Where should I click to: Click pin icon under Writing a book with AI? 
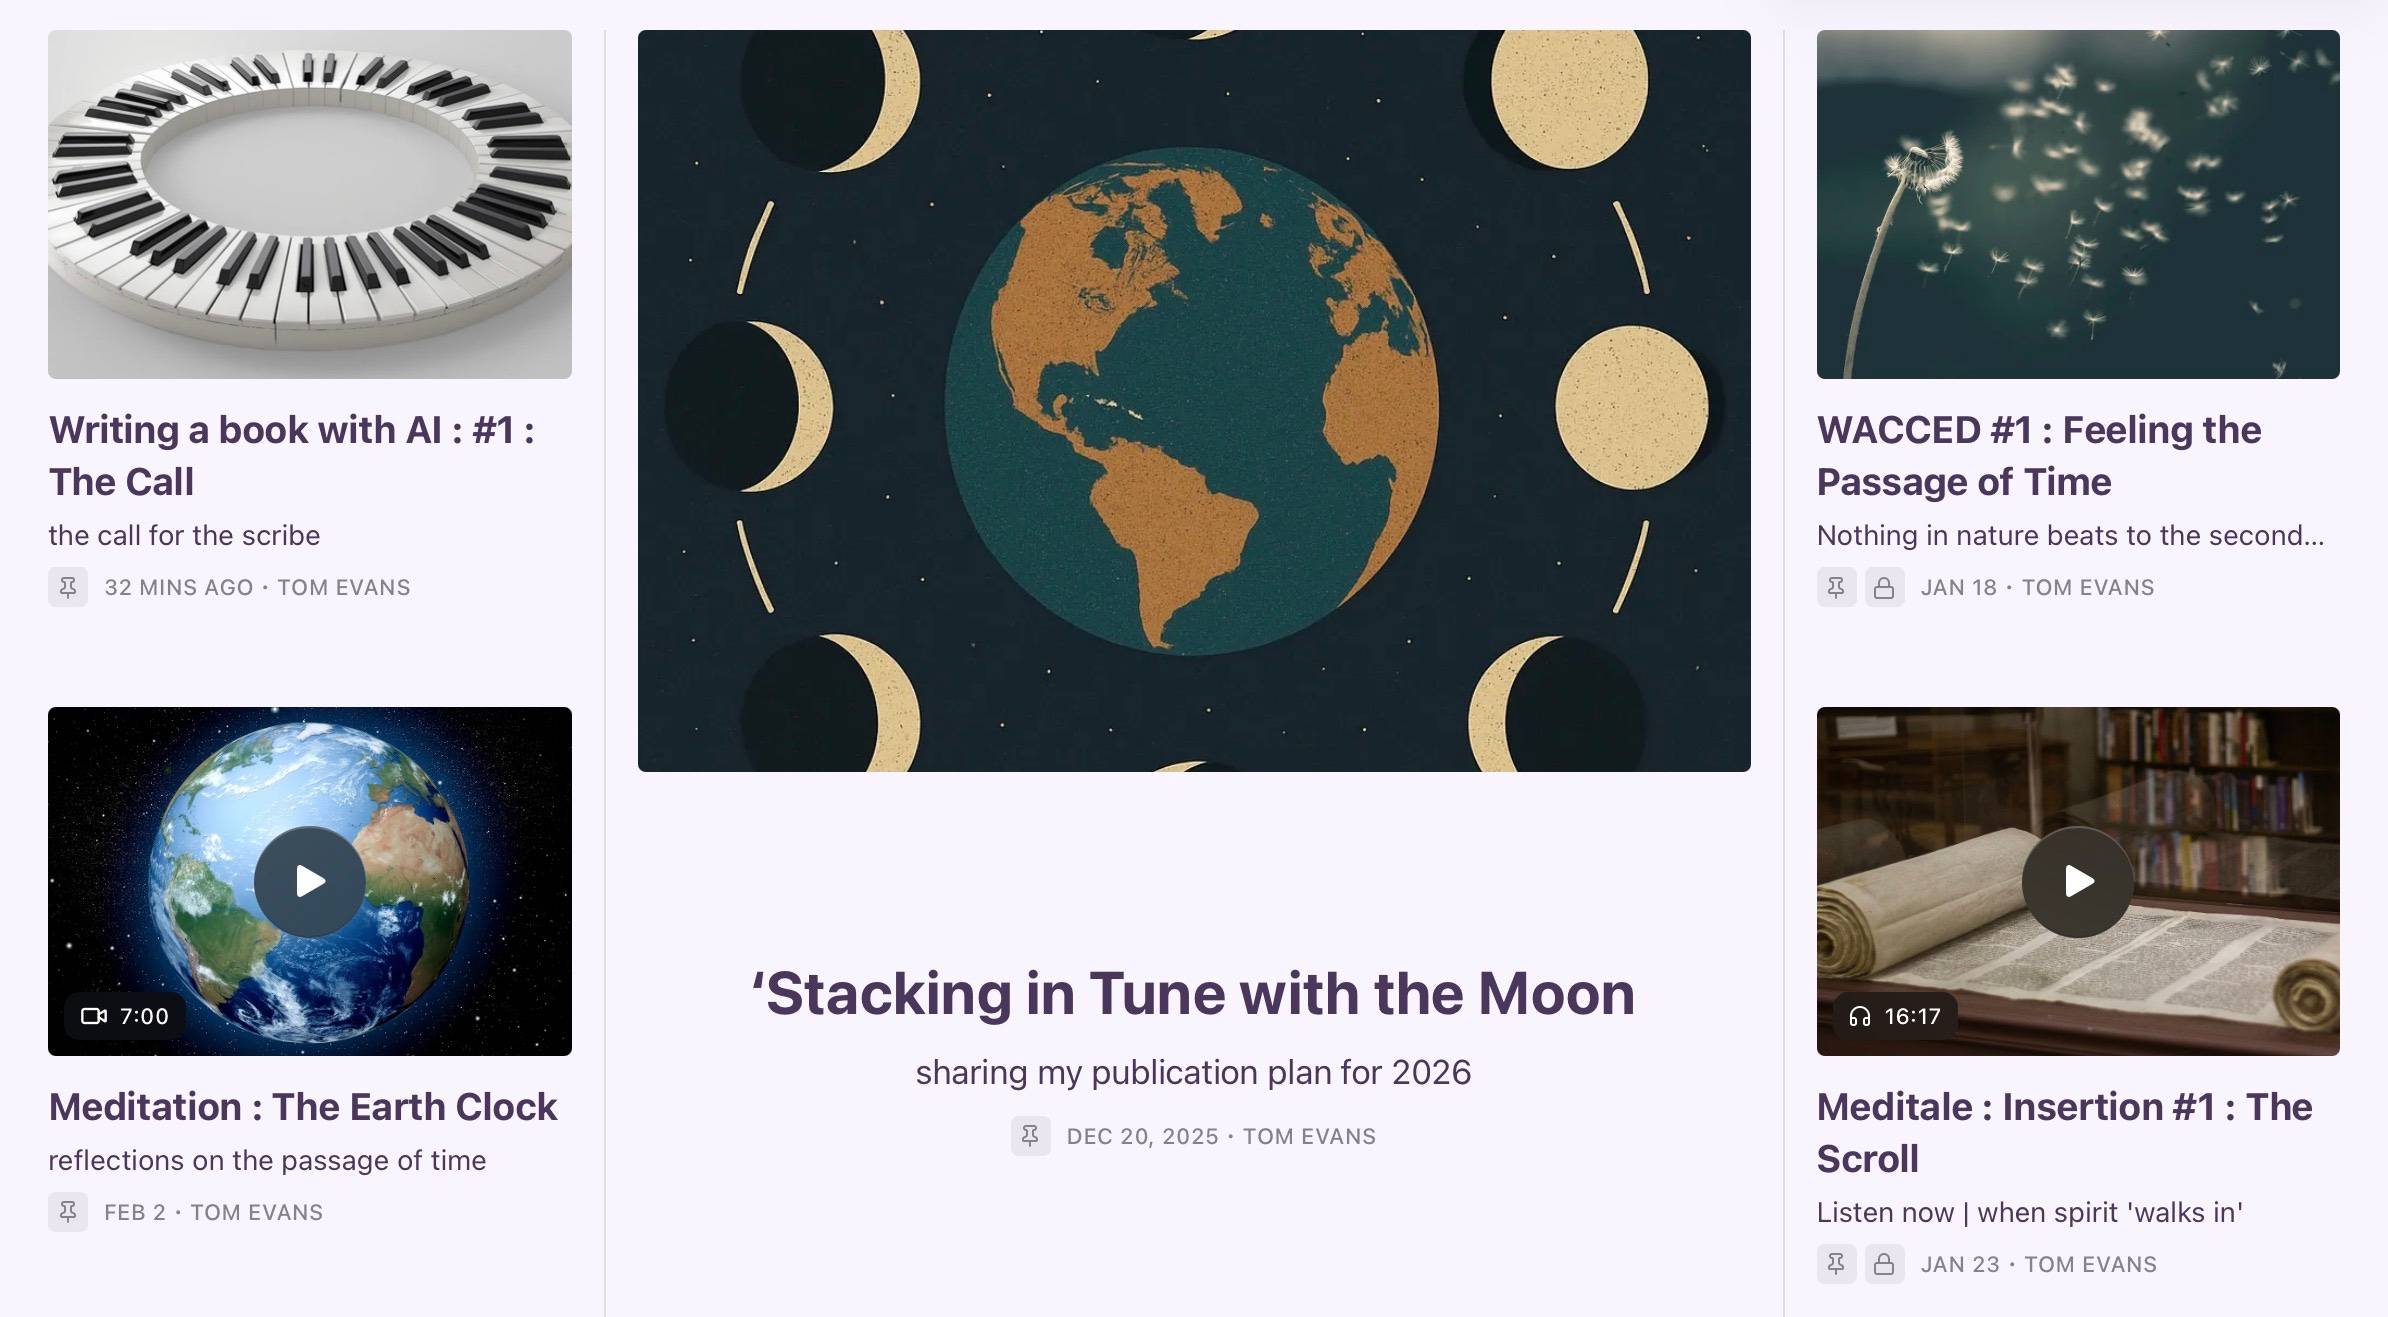68,587
